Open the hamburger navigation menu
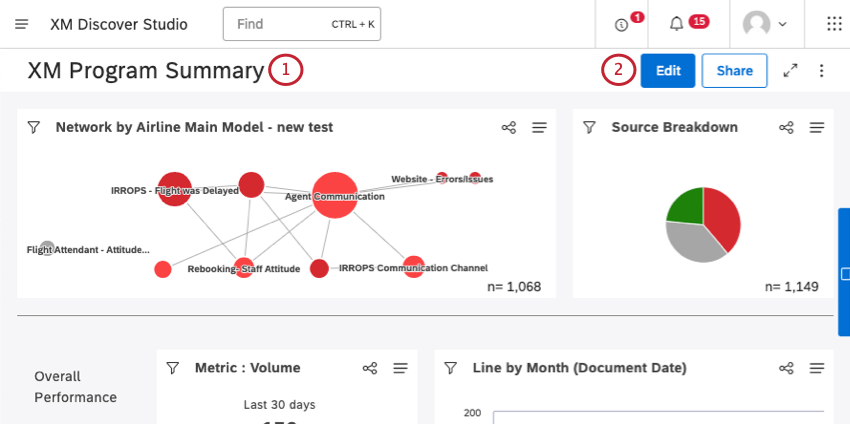 (22, 24)
